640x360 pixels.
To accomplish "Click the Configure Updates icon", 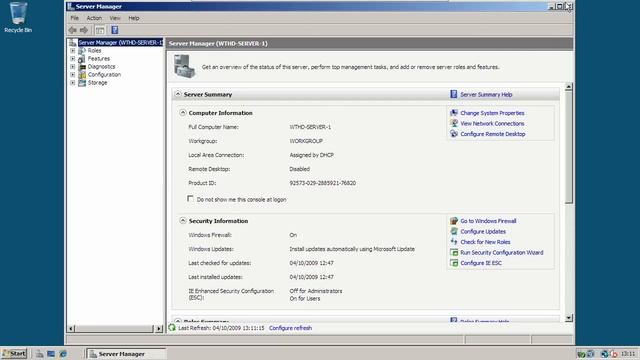I will tap(454, 231).
